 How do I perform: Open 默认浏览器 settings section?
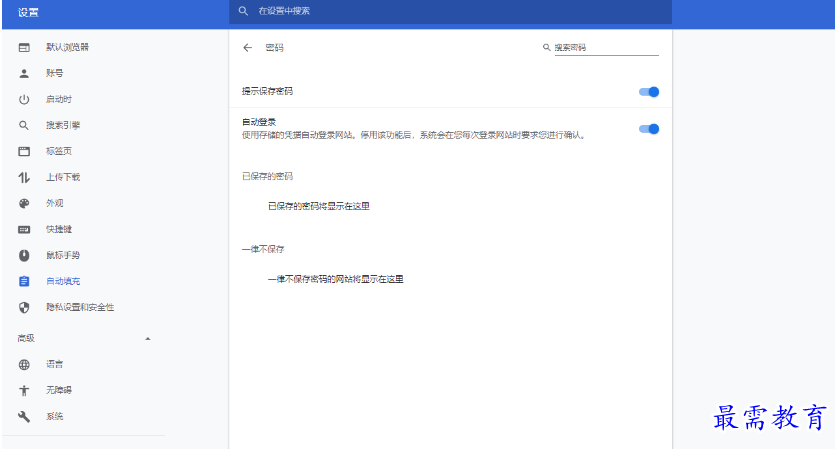67,47
